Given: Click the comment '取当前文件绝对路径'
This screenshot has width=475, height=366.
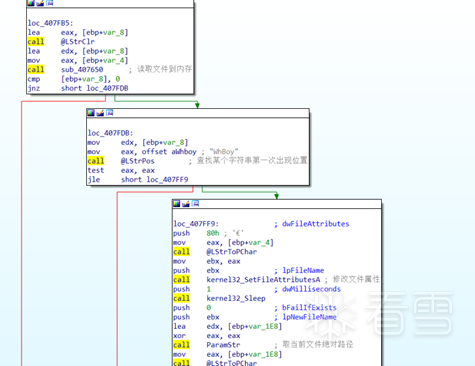Looking at the screenshot, I should pos(318,344).
